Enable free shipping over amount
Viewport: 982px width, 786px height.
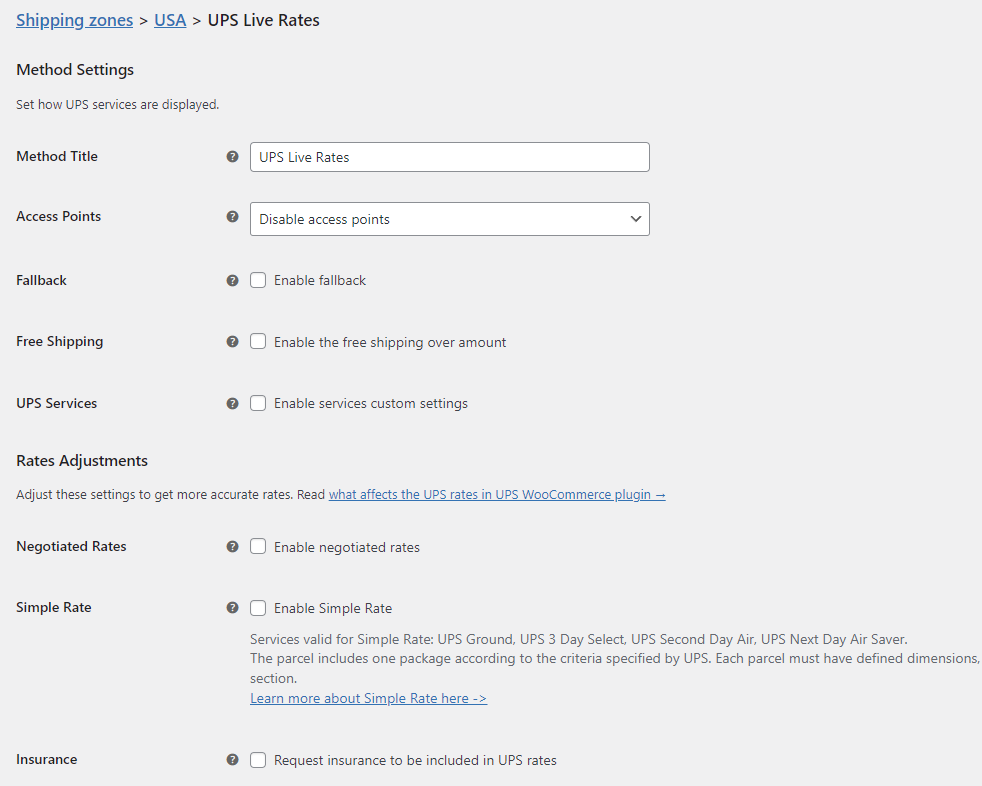click(x=258, y=341)
